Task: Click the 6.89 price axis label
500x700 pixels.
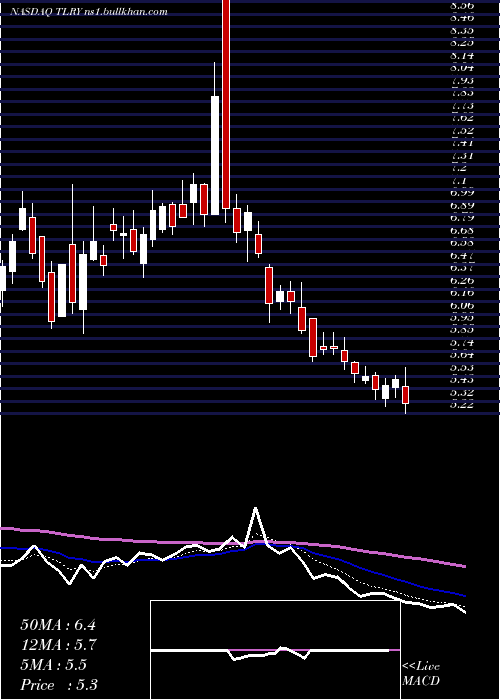Action: click(x=463, y=206)
